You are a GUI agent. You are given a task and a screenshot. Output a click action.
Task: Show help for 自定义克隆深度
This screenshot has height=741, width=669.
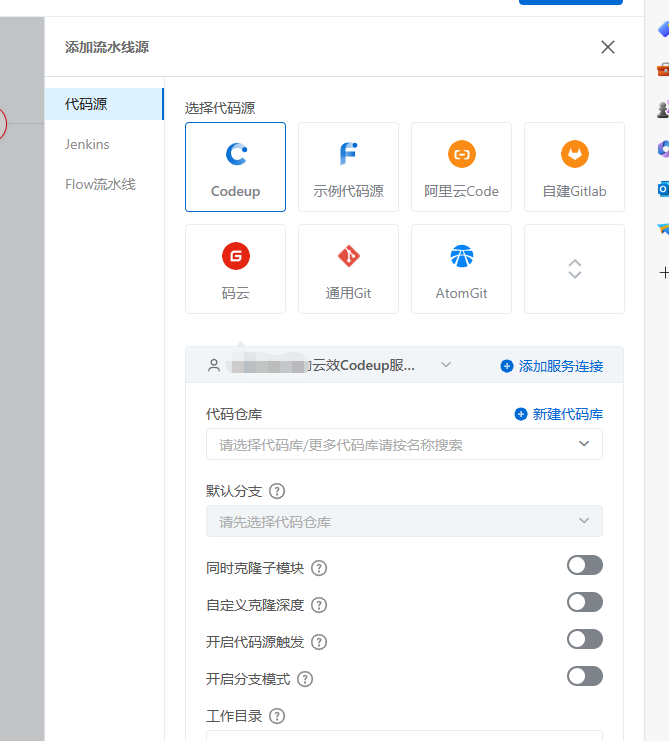(319, 605)
